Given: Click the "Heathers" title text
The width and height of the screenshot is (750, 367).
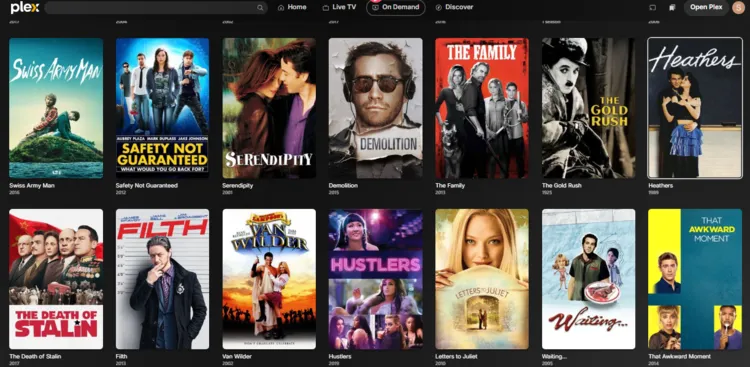Looking at the screenshot, I should pos(660,186).
